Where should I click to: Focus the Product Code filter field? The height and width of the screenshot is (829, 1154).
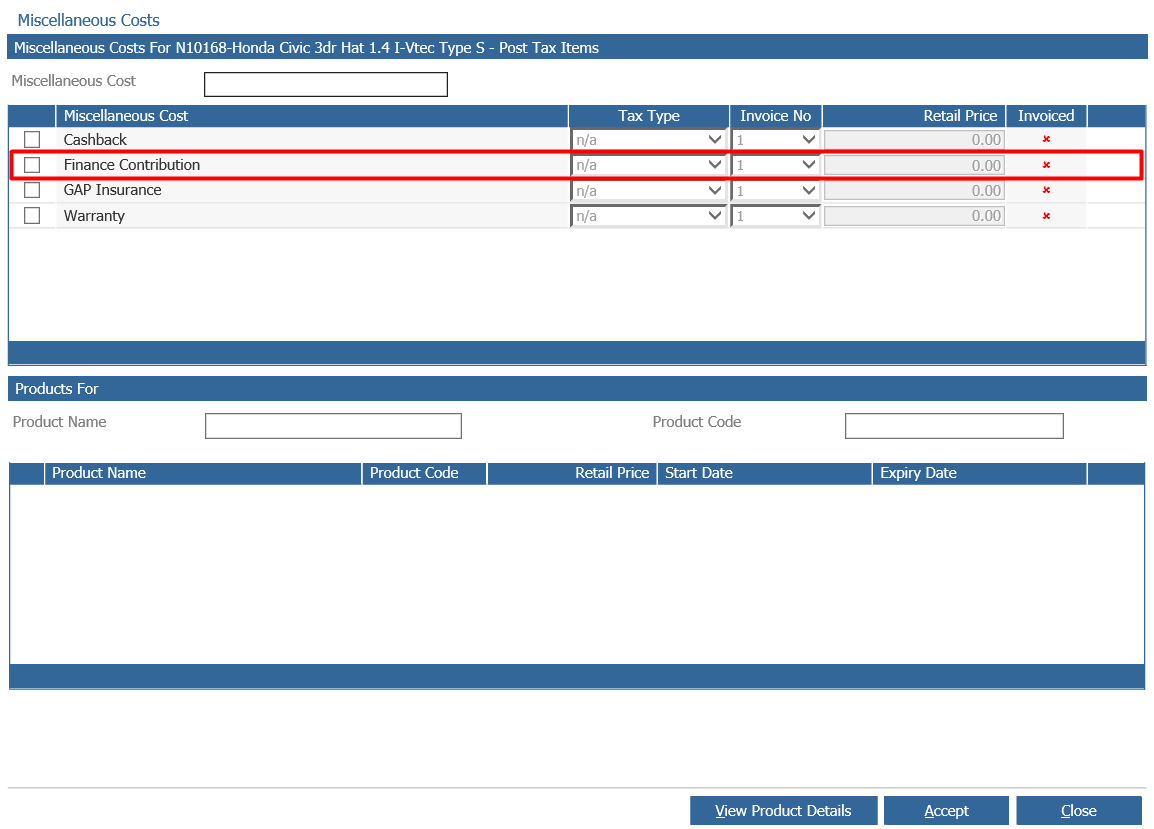click(x=955, y=426)
